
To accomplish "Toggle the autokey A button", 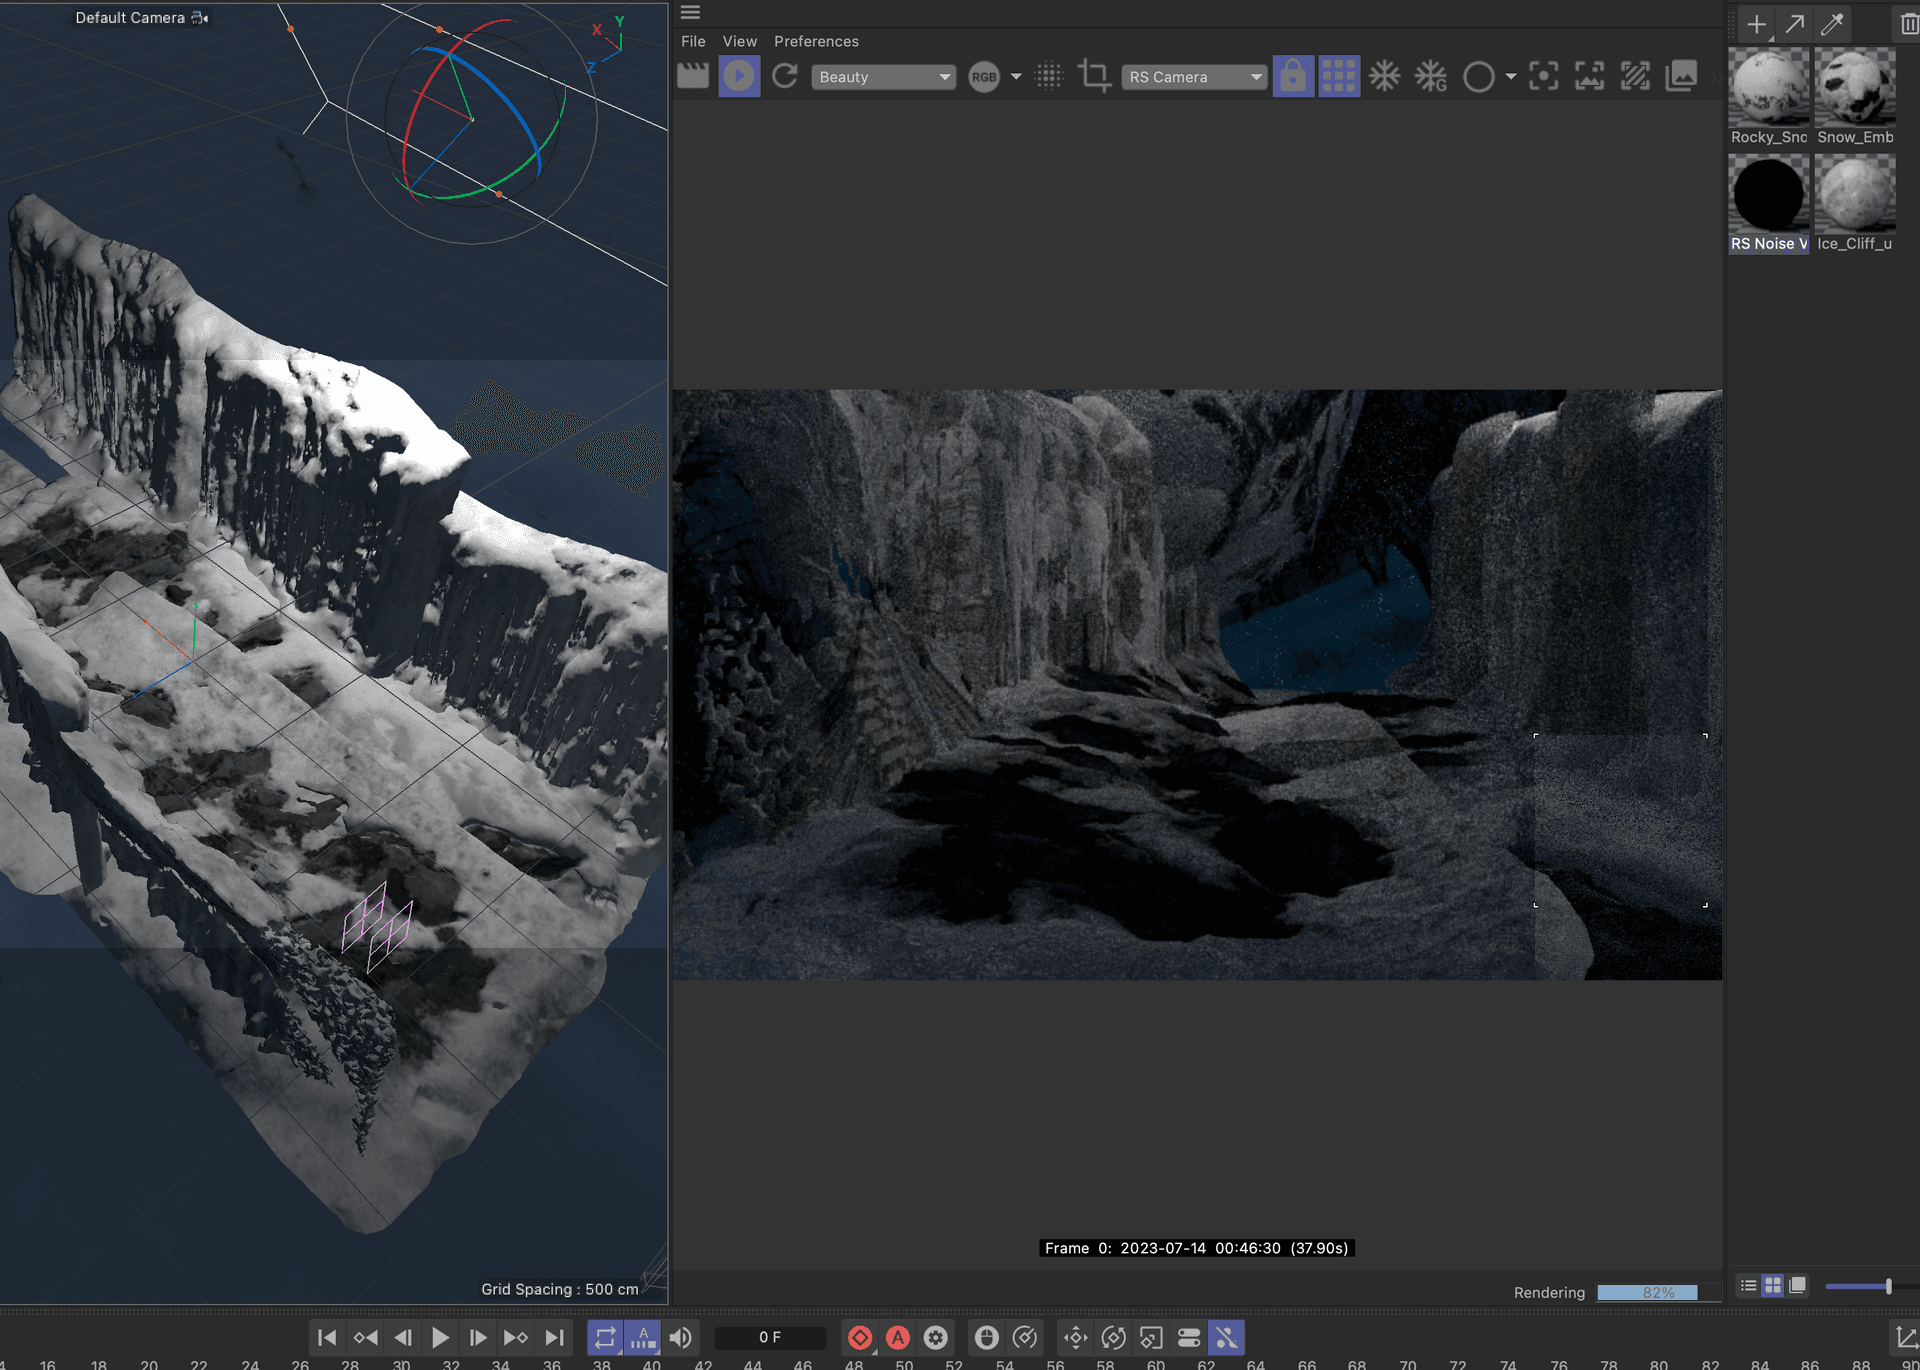I will [x=898, y=1338].
